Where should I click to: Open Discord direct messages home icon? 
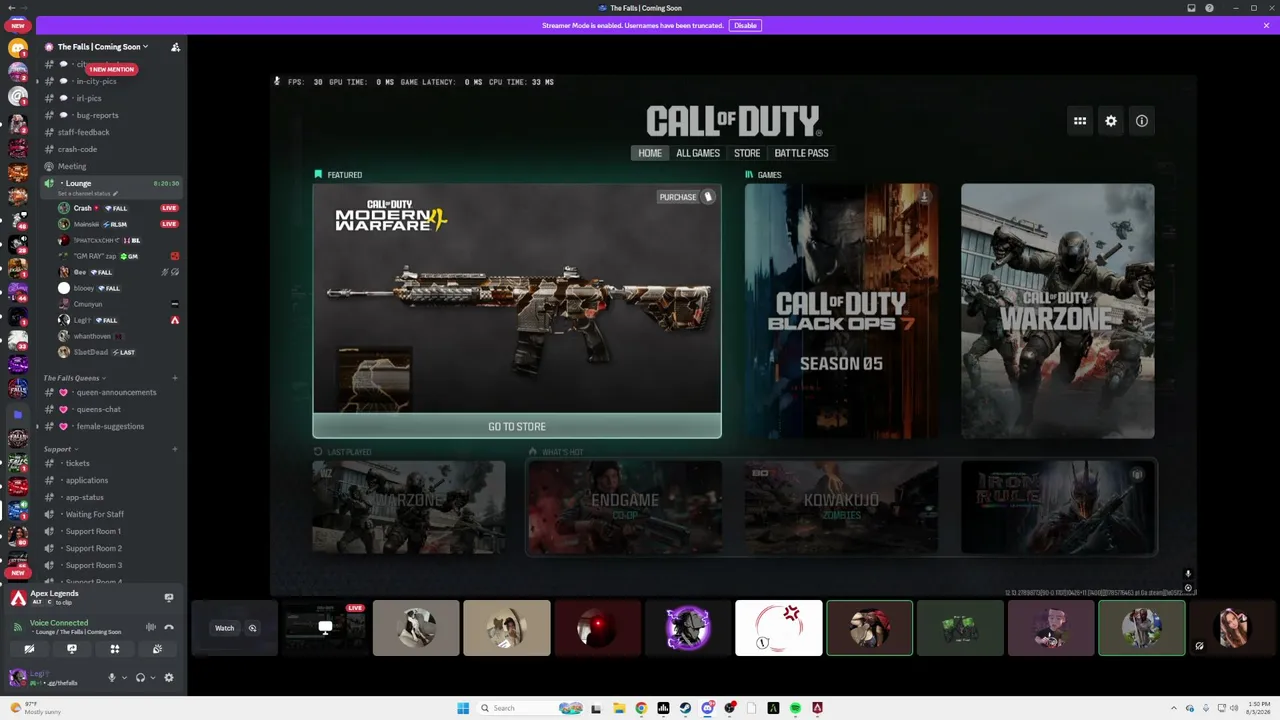pos(18,47)
